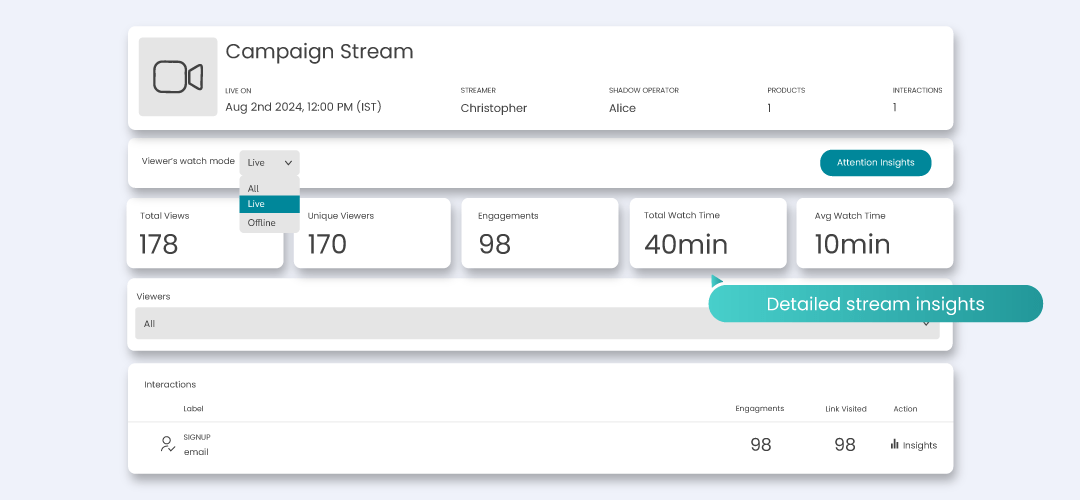Click the Avg Watch Time card

click(x=874, y=233)
